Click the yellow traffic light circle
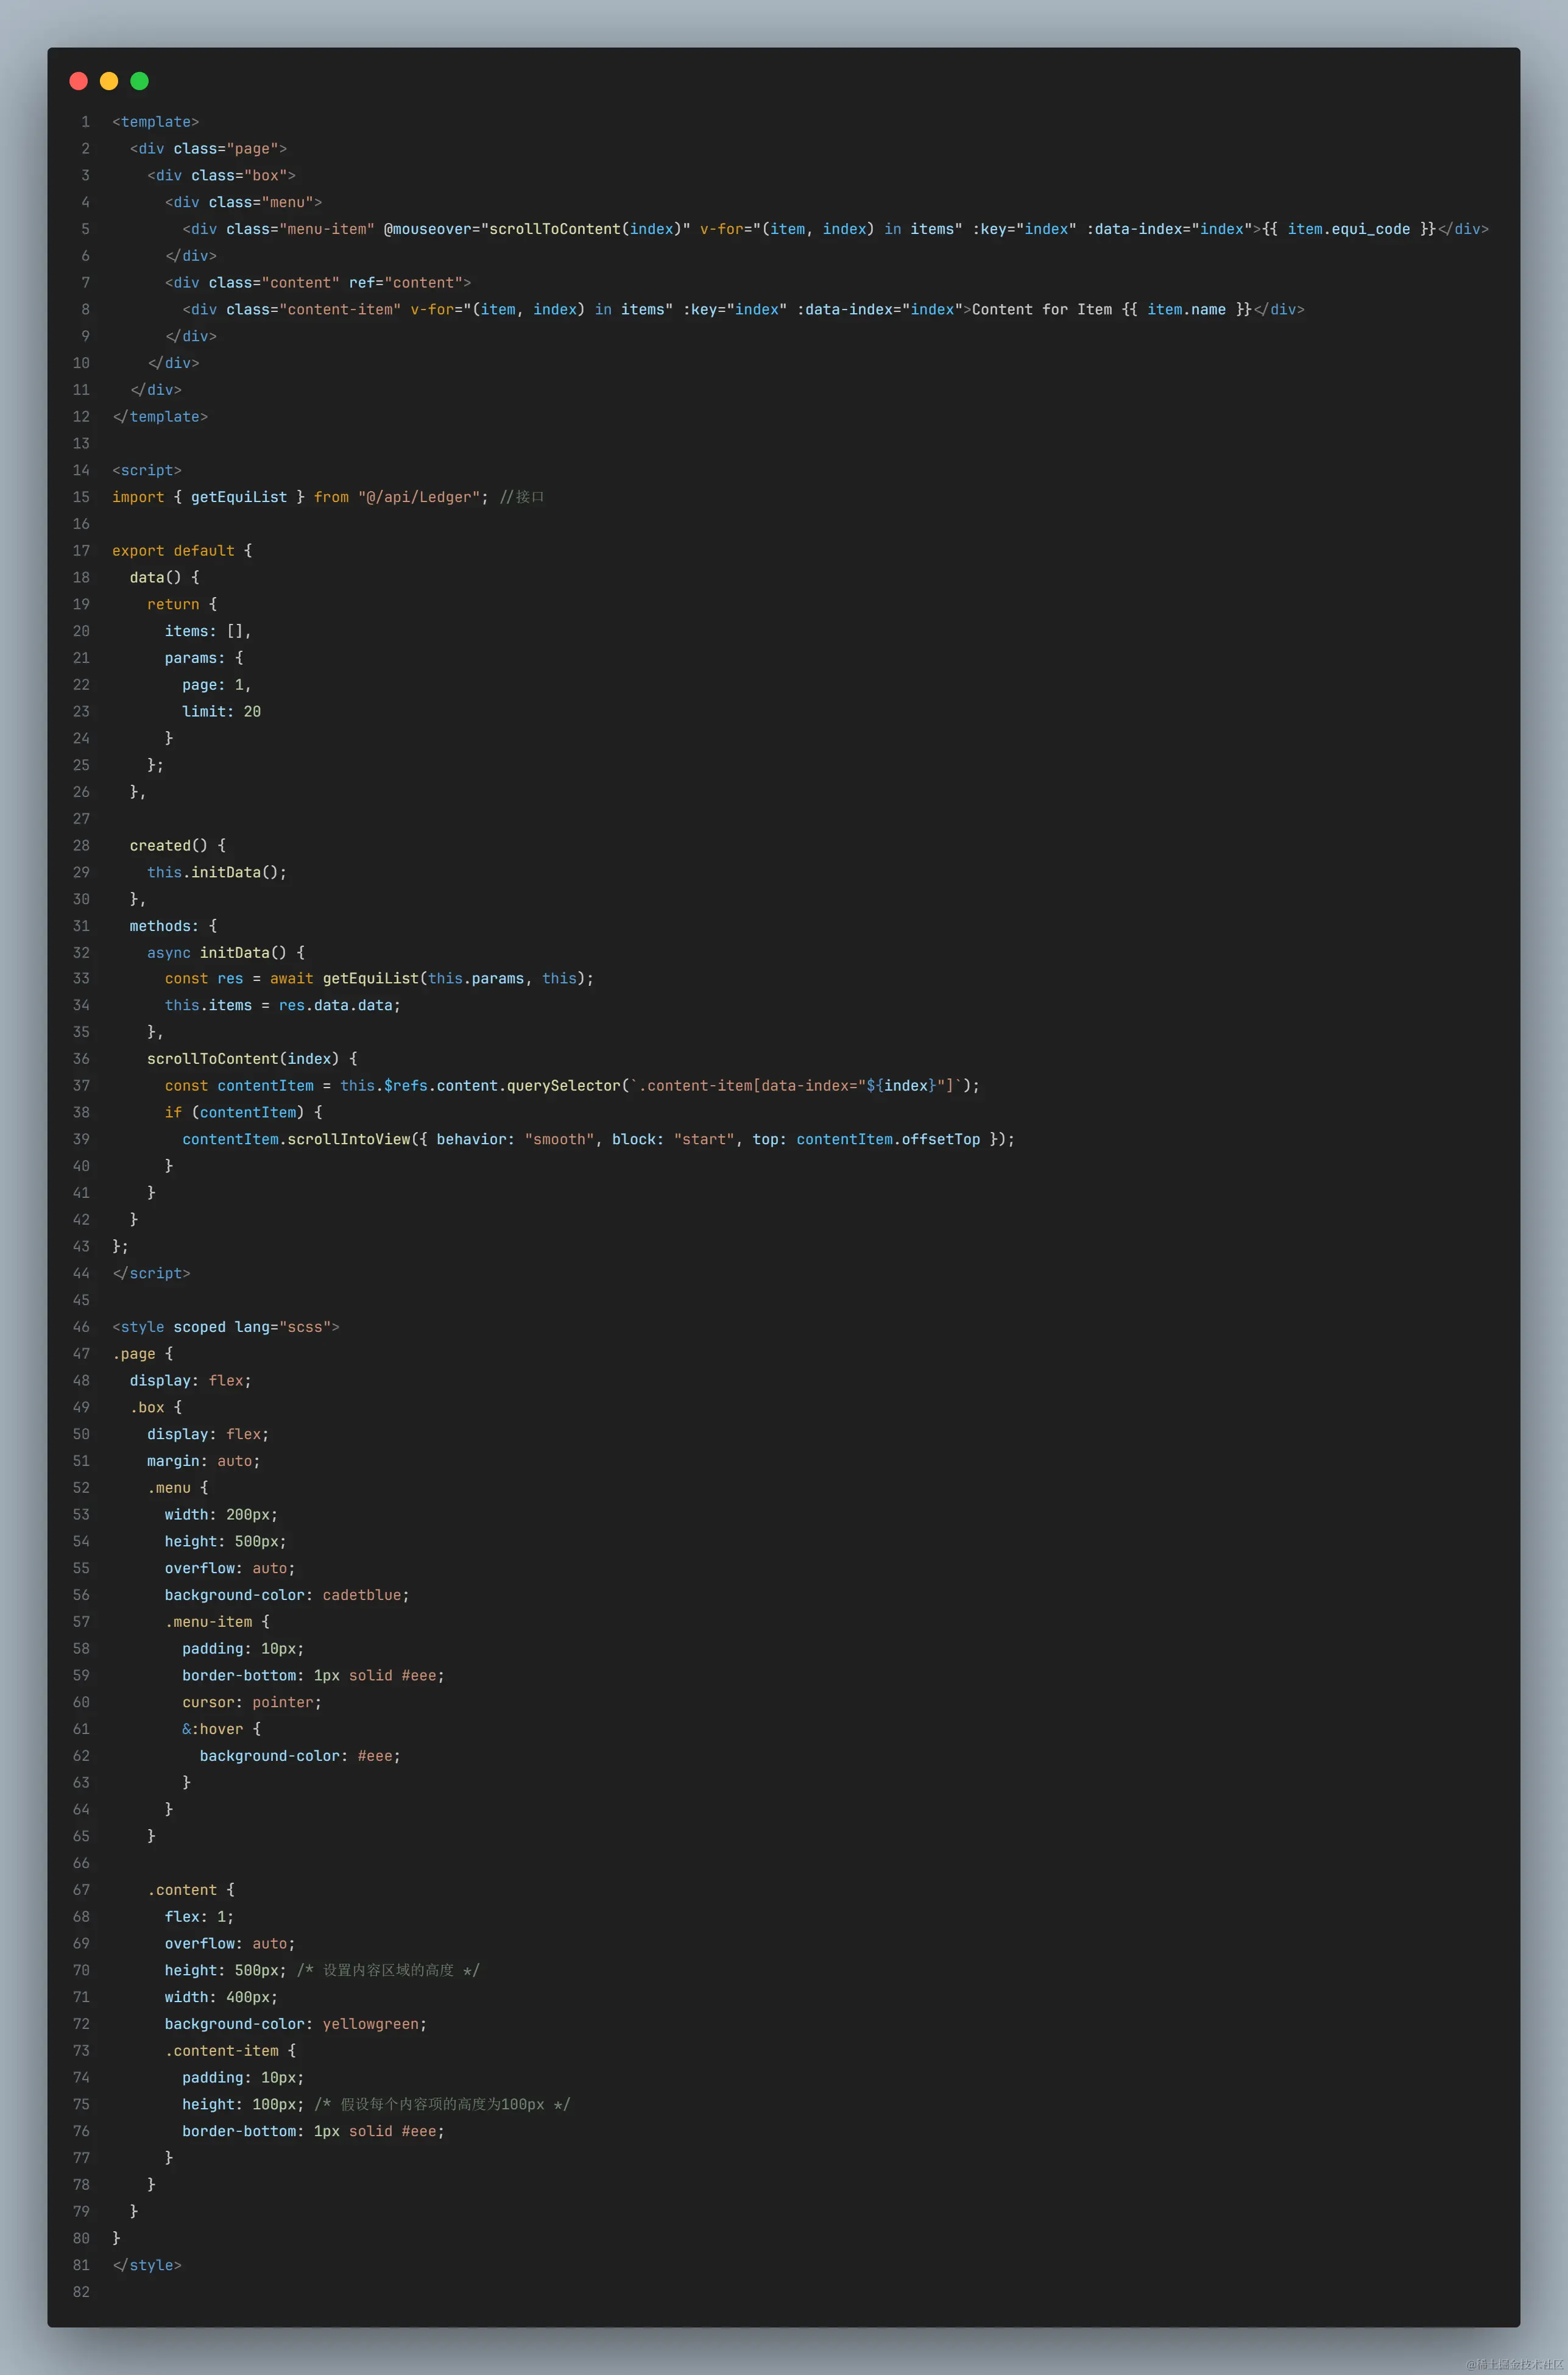Viewport: 1568px width, 2375px height. tap(109, 80)
